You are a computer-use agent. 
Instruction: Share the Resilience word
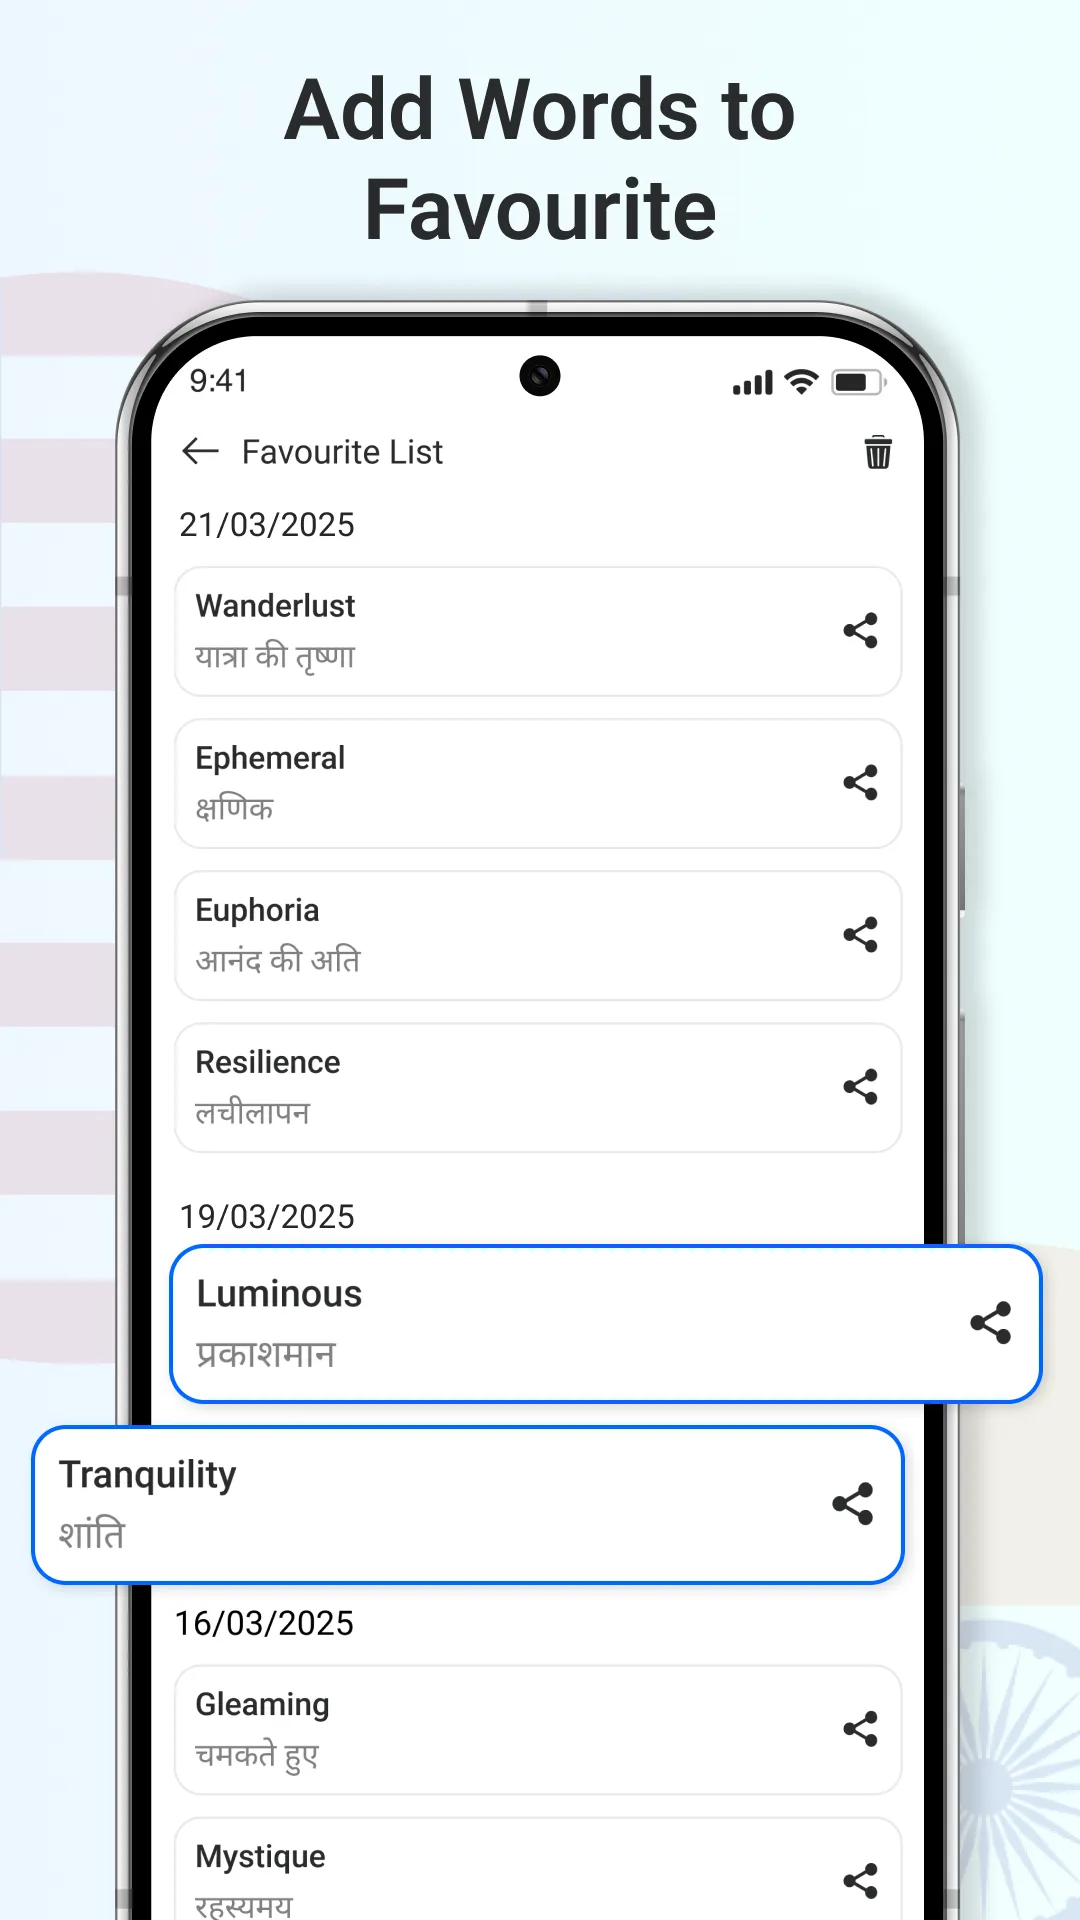click(x=860, y=1087)
